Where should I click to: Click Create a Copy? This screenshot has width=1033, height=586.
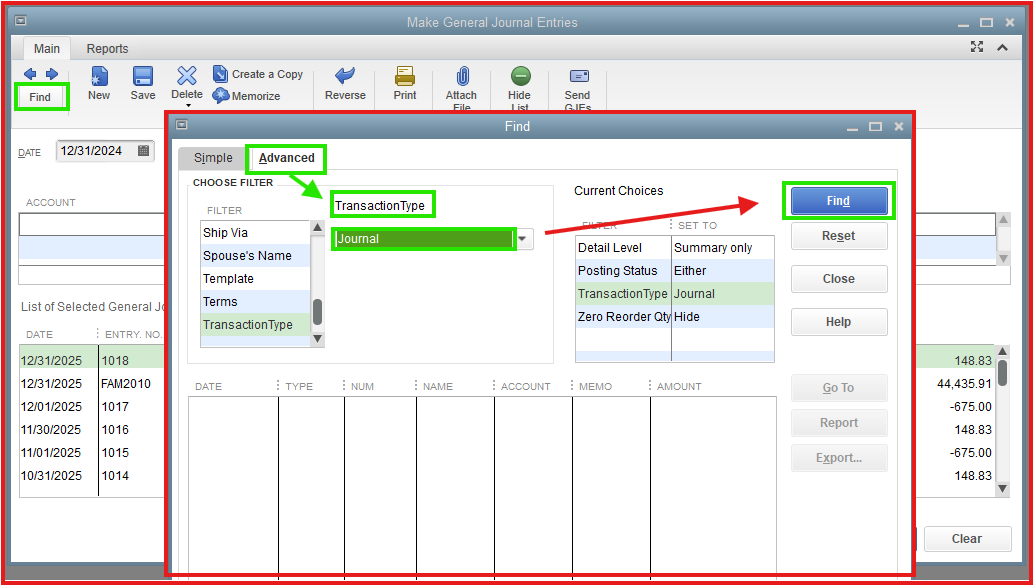click(x=258, y=74)
